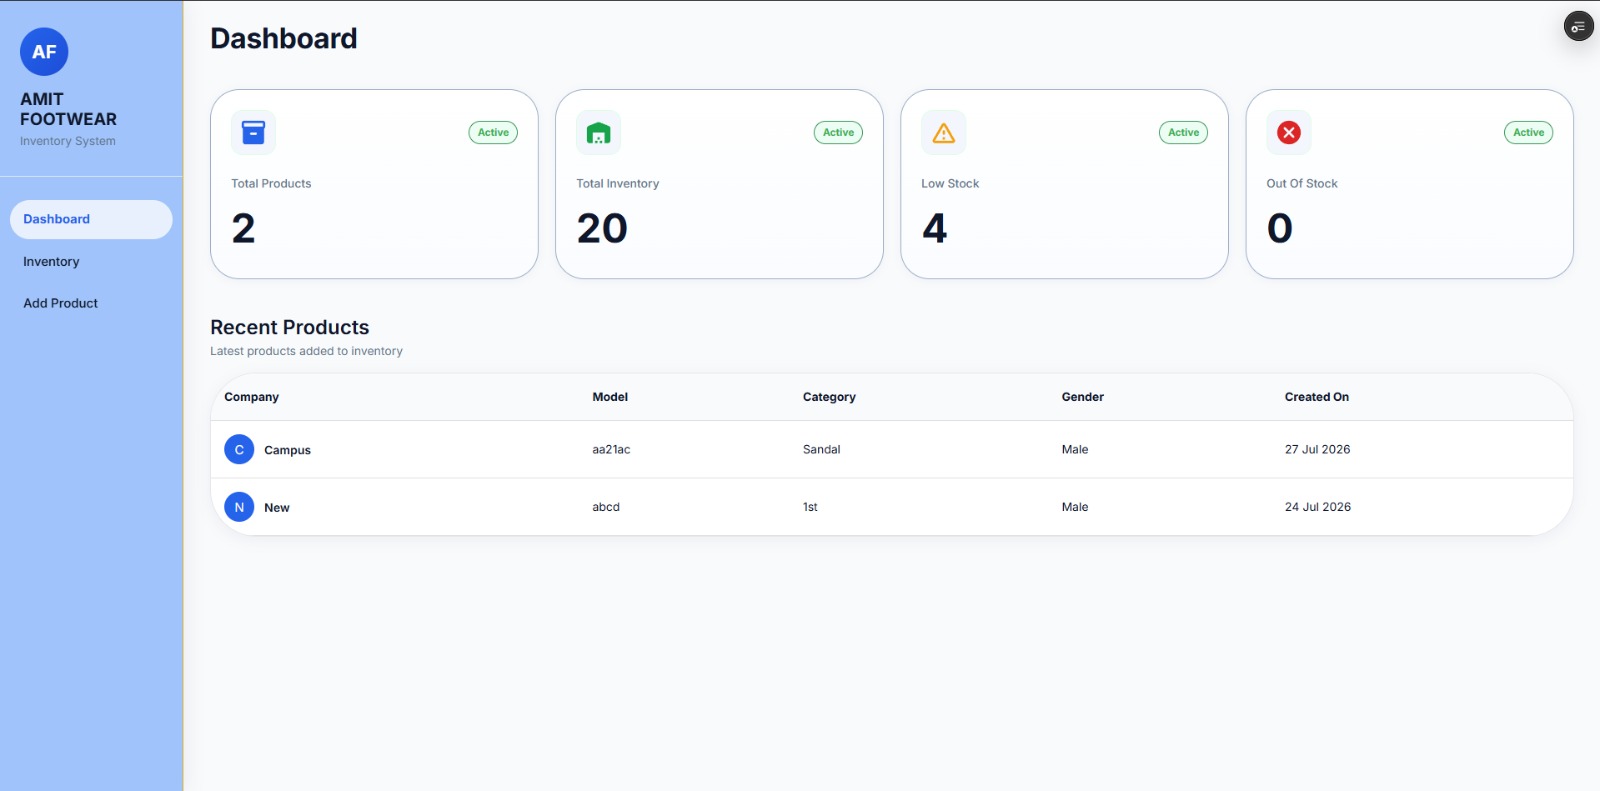Click the Company column header
The width and height of the screenshot is (1600, 791).
pos(251,397)
